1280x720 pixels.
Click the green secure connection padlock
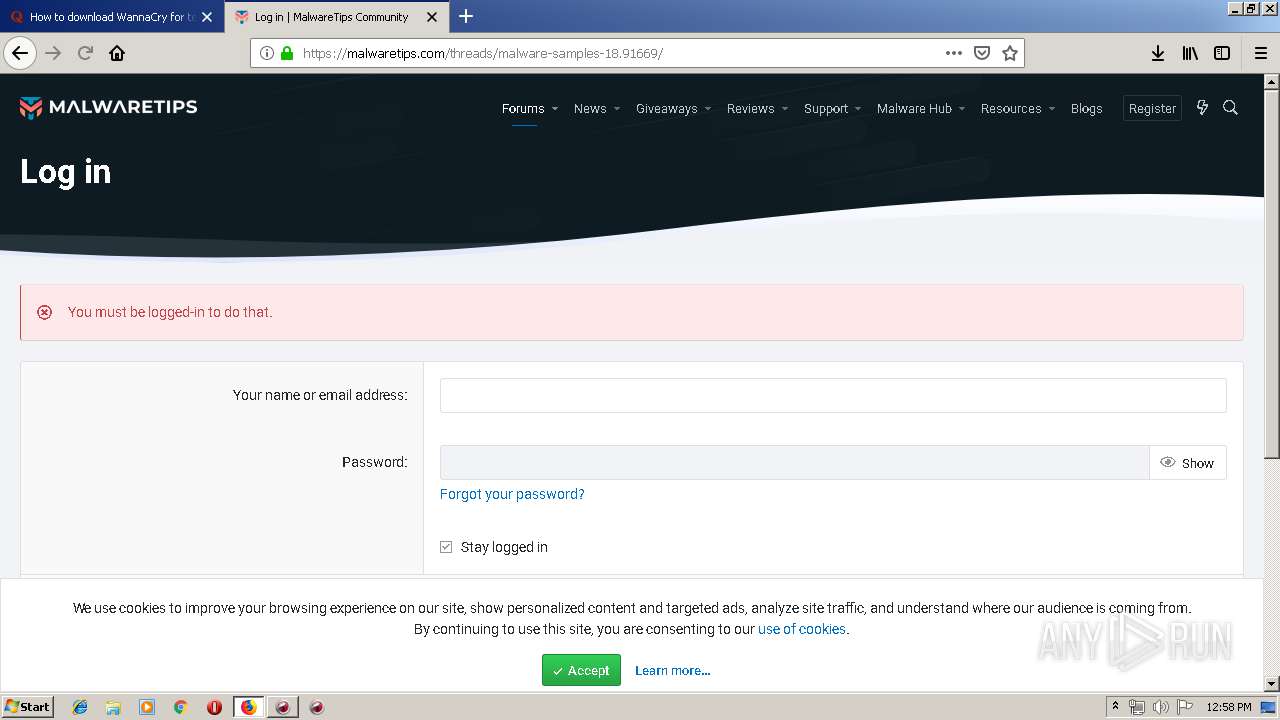point(287,53)
